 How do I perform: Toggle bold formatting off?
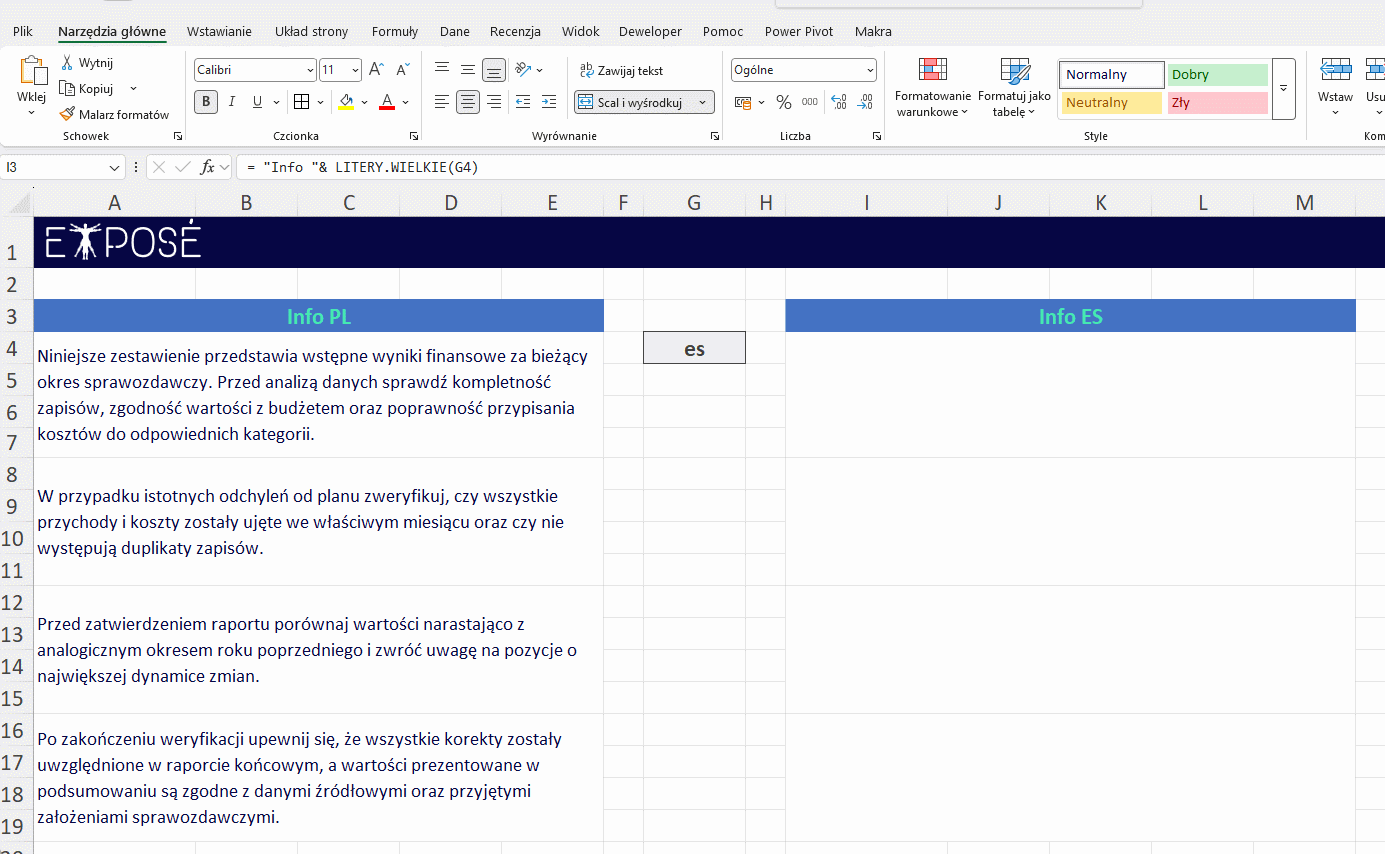point(206,102)
